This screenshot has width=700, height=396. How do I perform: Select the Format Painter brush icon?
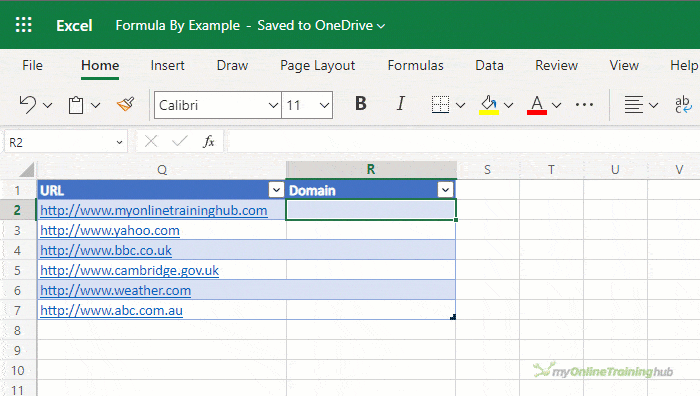point(125,105)
